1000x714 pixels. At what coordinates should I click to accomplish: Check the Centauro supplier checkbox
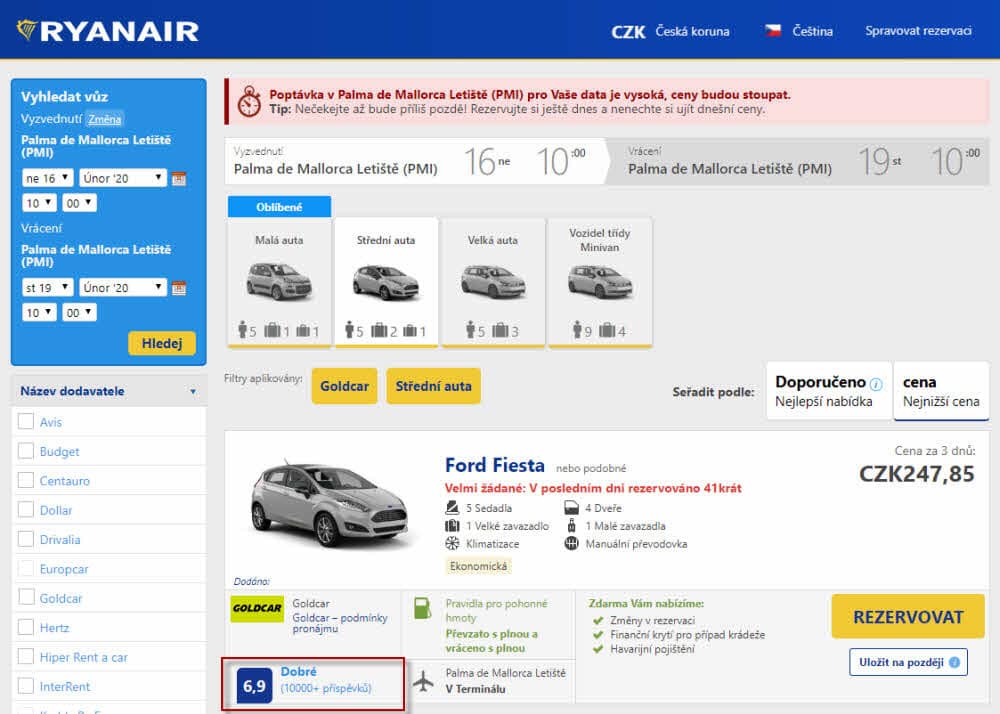(x=26, y=480)
